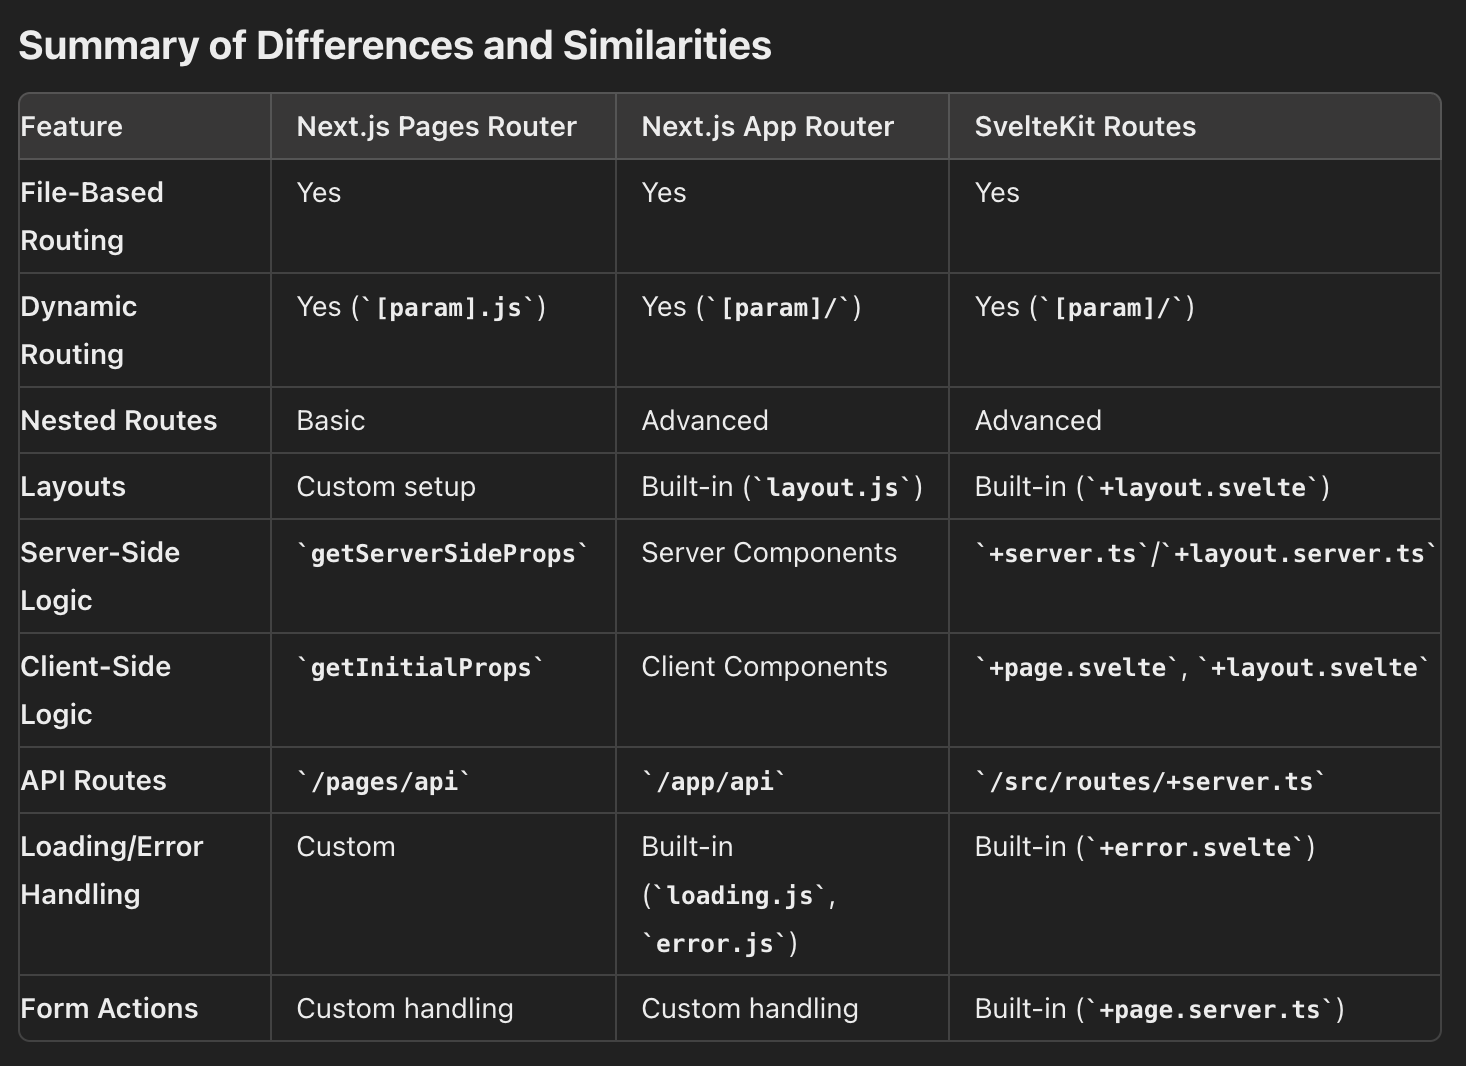
Task: Select the Feature column header
Action: (x=71, y=127)
